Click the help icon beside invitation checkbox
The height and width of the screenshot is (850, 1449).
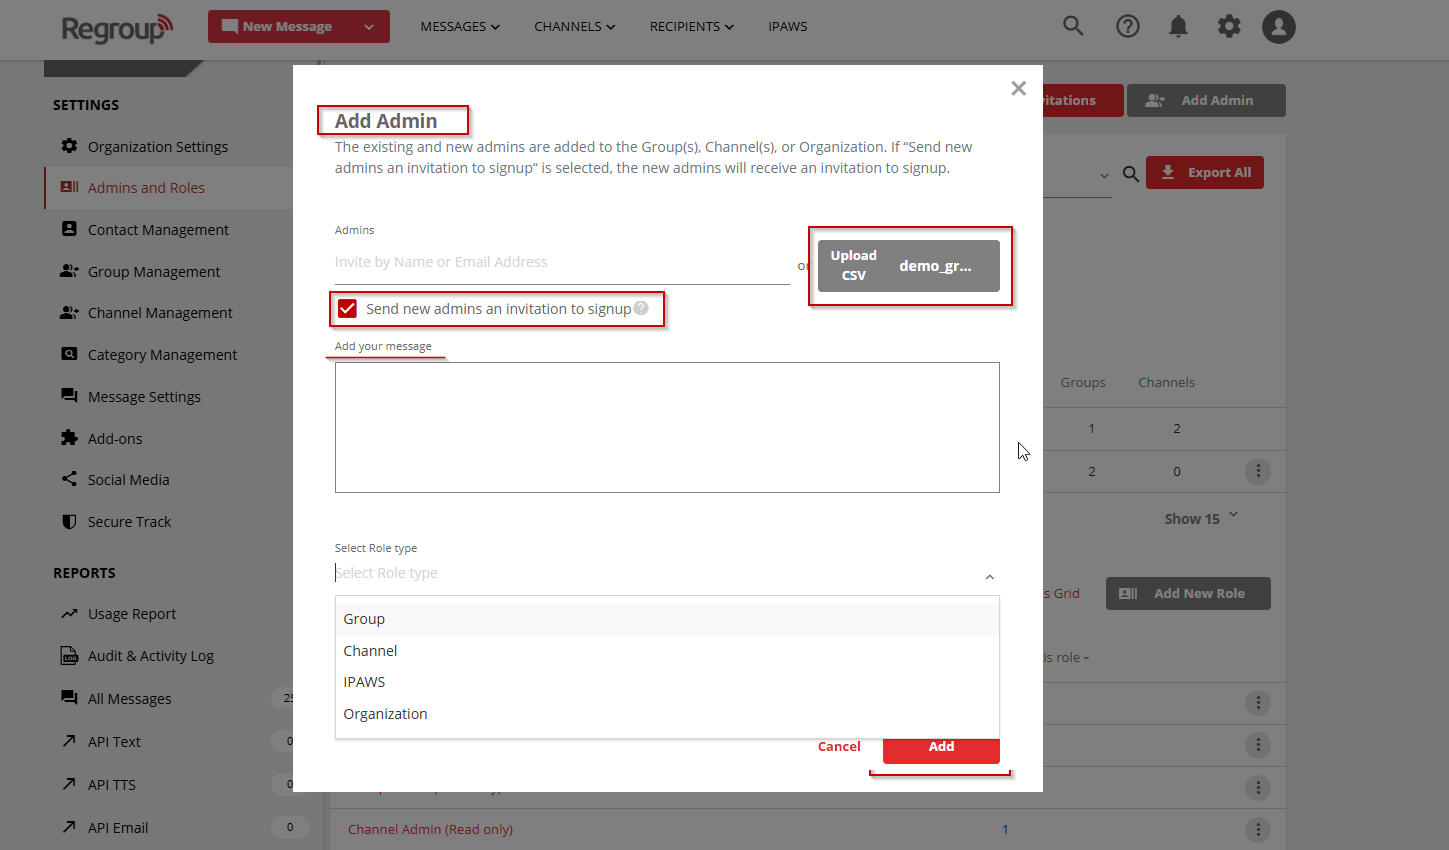tap(642, 308)
